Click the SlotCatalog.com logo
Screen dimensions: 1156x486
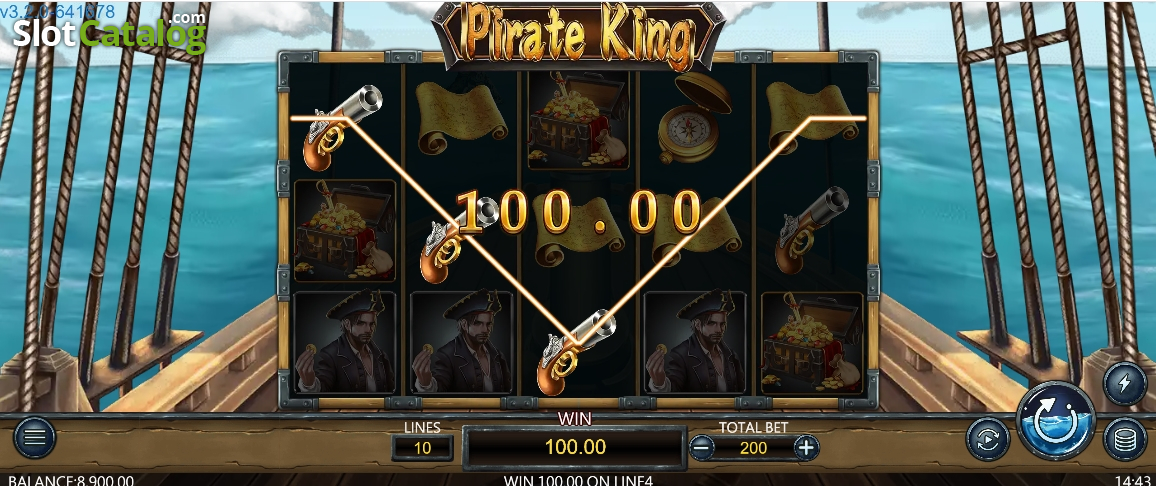tap(109, 30)
